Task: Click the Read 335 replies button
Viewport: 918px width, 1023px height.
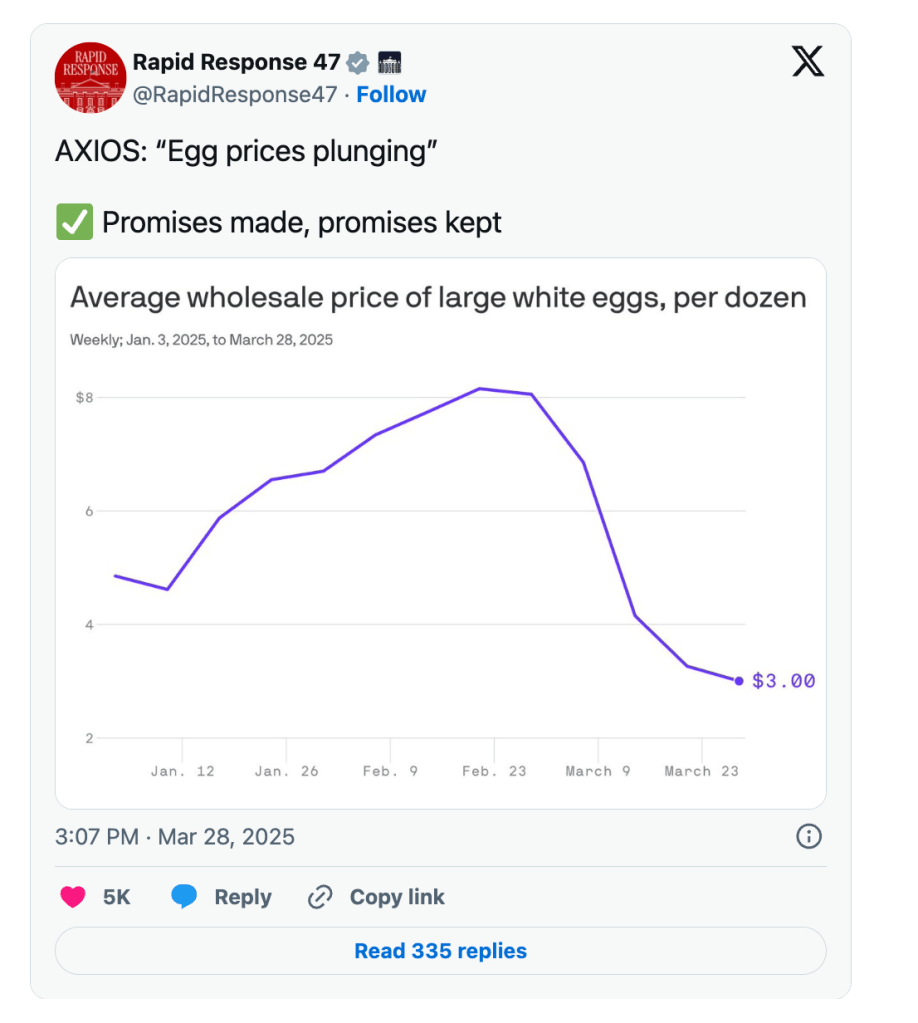Action: (x=440, y=951)
